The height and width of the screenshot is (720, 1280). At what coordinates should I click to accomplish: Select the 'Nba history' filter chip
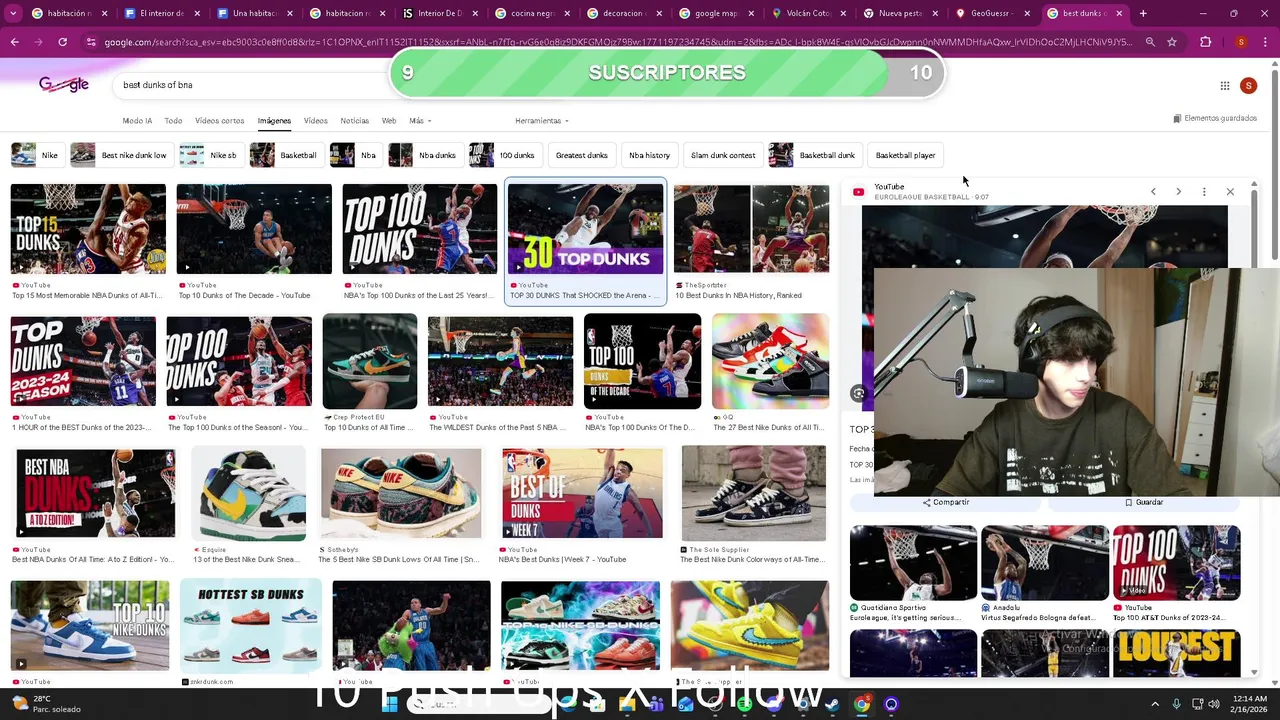click(x=649, y=155)
